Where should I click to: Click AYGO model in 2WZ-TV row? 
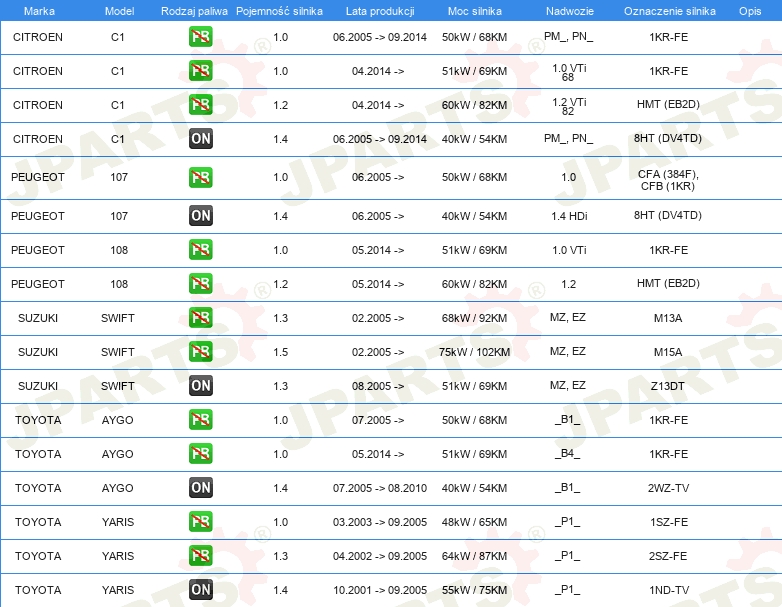coord(118,488)
